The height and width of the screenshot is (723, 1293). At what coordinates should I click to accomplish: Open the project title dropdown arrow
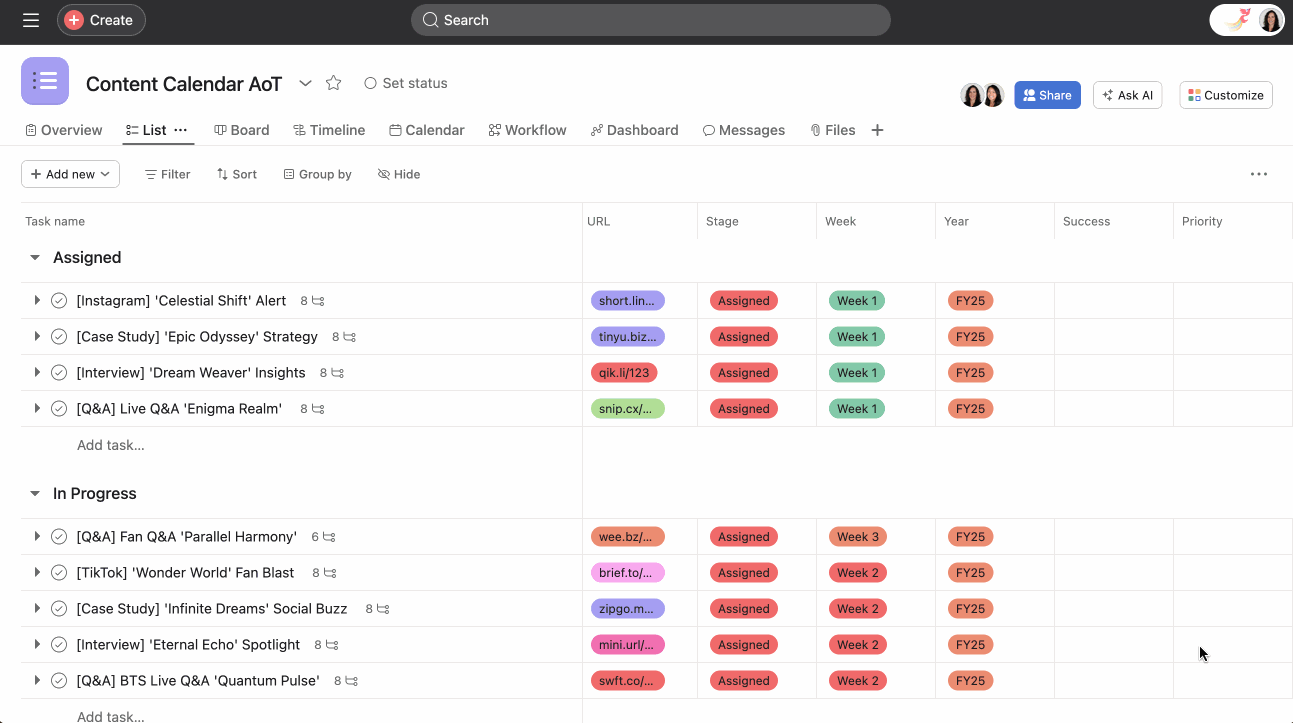pyautogui.click(x=306, y=83)
